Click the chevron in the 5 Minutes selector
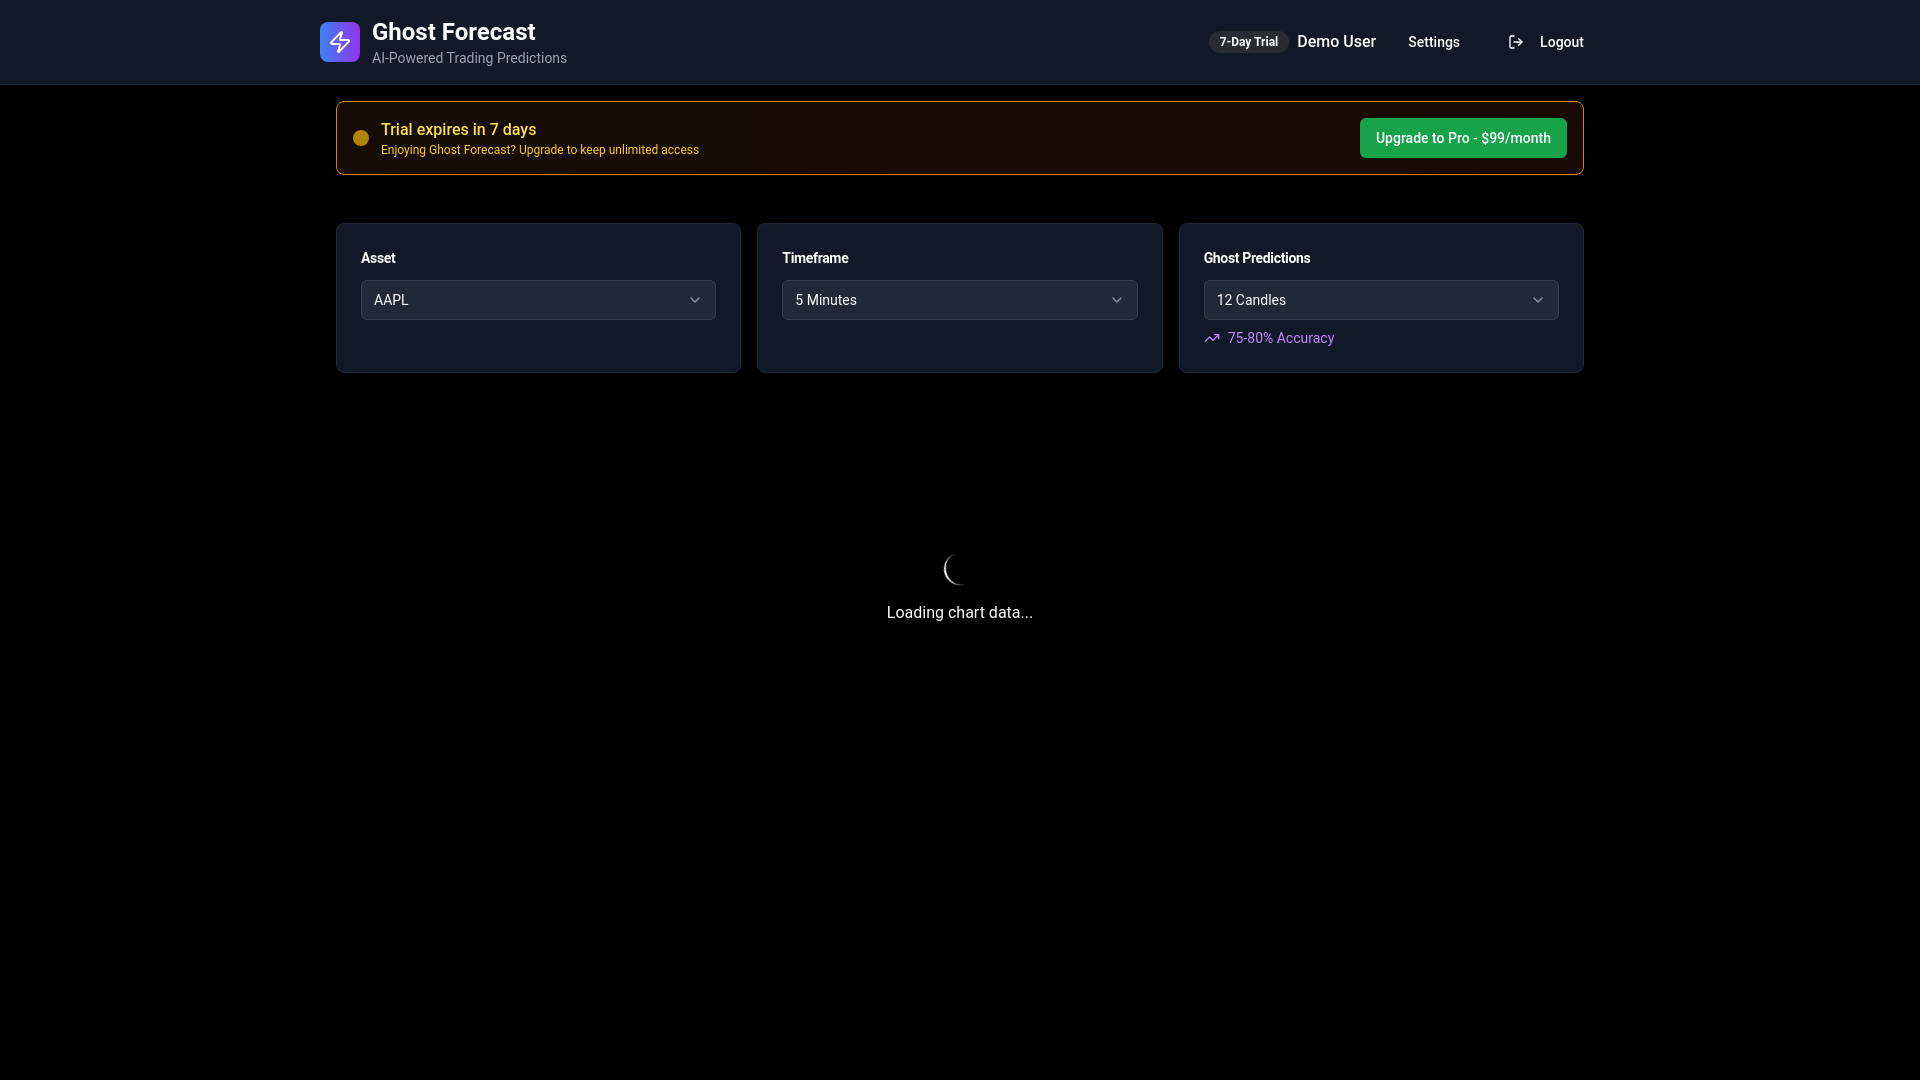1920x1080 pixels. click(x=1117, y=300)
